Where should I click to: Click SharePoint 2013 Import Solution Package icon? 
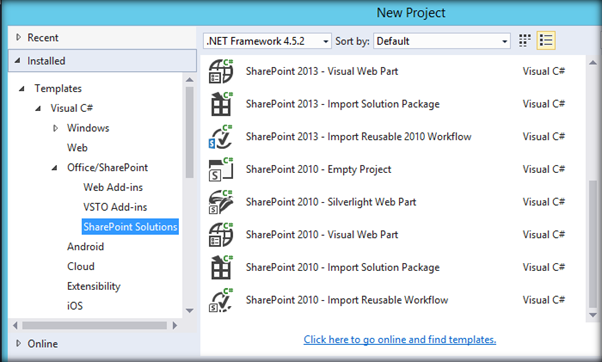click(x=221, y=104)
